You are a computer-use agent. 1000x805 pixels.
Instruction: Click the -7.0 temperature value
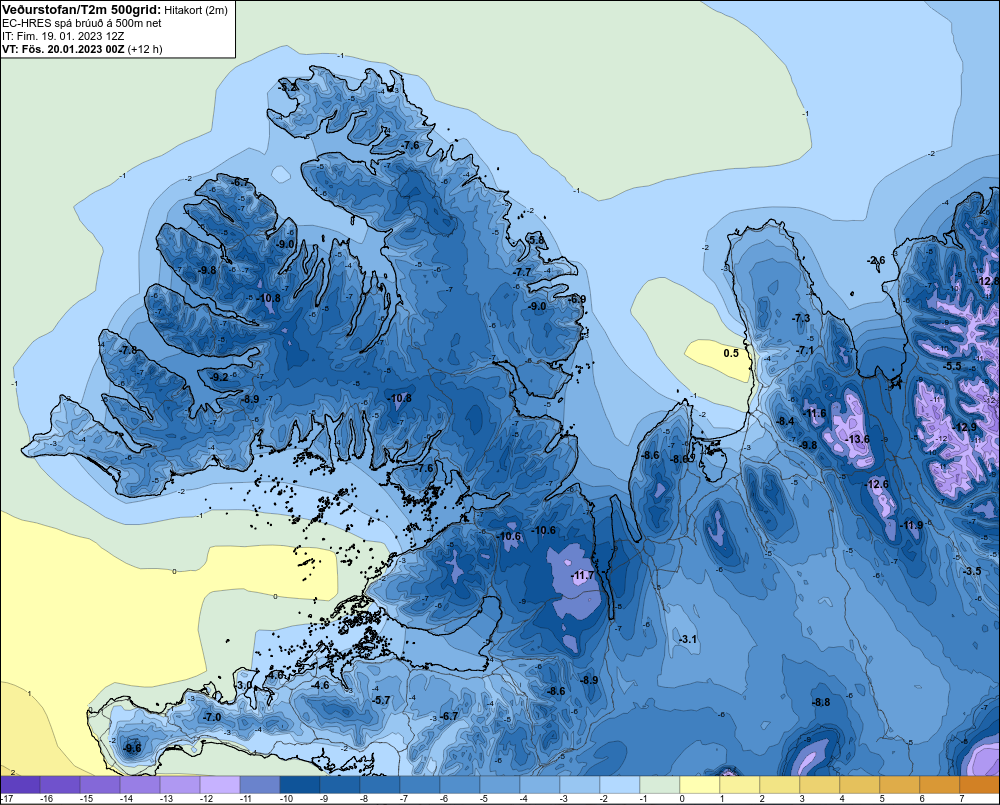click(x=212, y=717)
